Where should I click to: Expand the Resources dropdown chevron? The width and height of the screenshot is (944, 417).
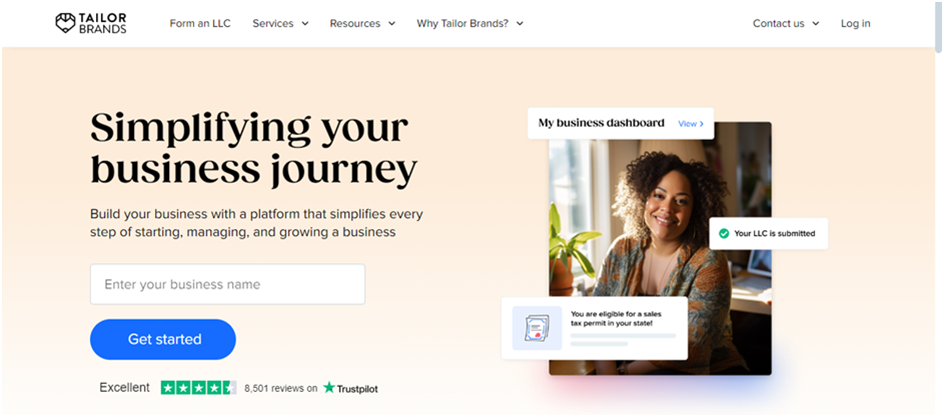391,23
